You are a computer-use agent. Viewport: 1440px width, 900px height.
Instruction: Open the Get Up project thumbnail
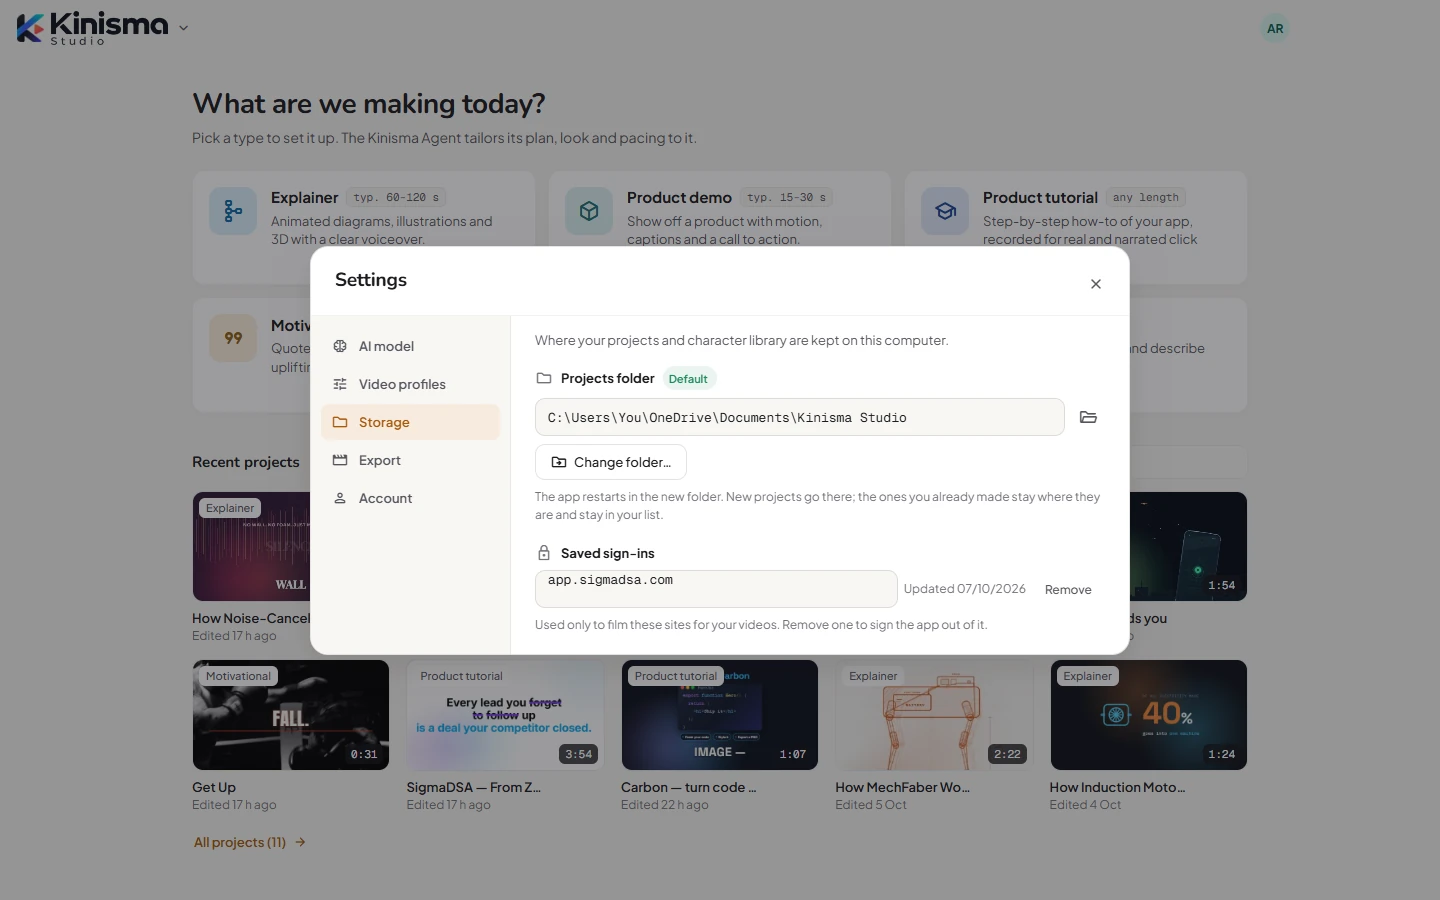291,715
